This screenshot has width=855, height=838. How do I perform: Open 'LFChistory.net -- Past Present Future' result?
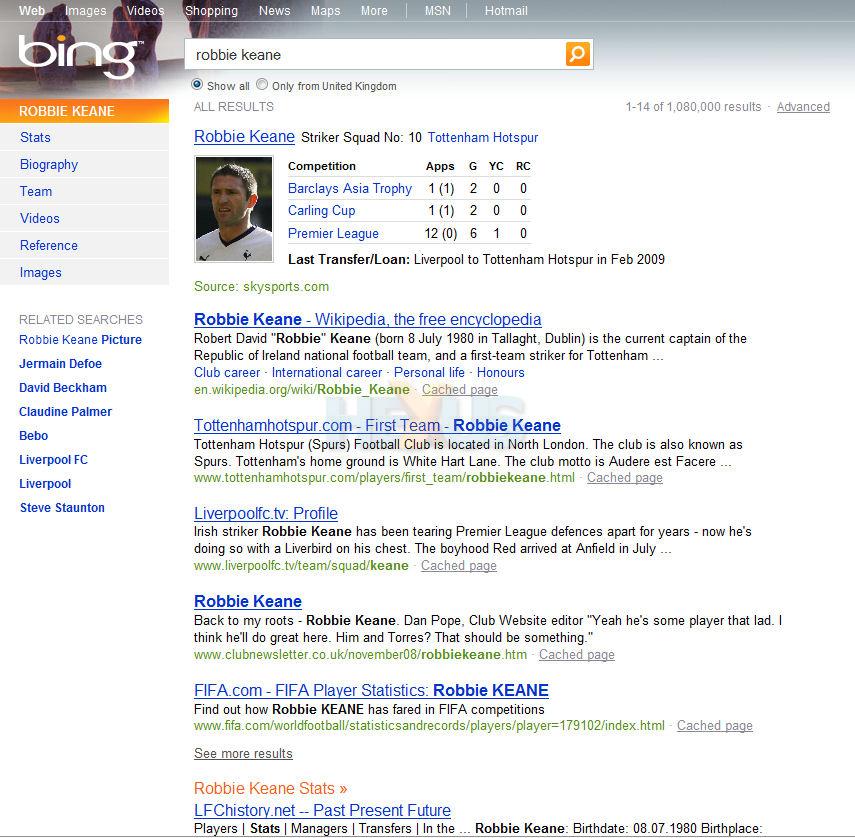click(x=322, y=810)
